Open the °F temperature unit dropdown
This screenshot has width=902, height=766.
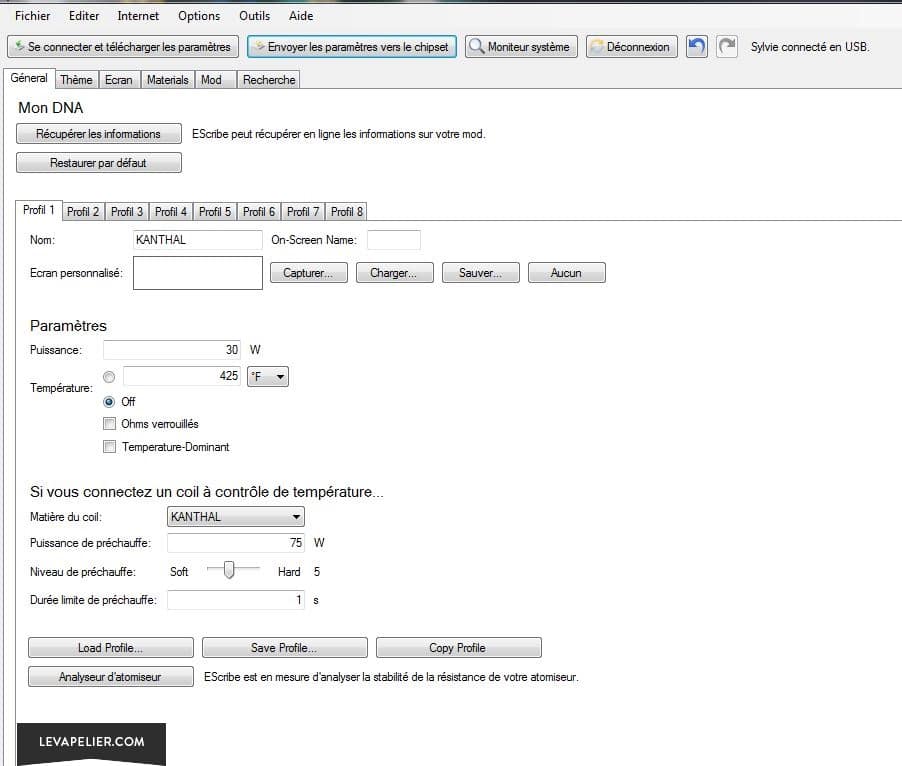tap(267, 377)
